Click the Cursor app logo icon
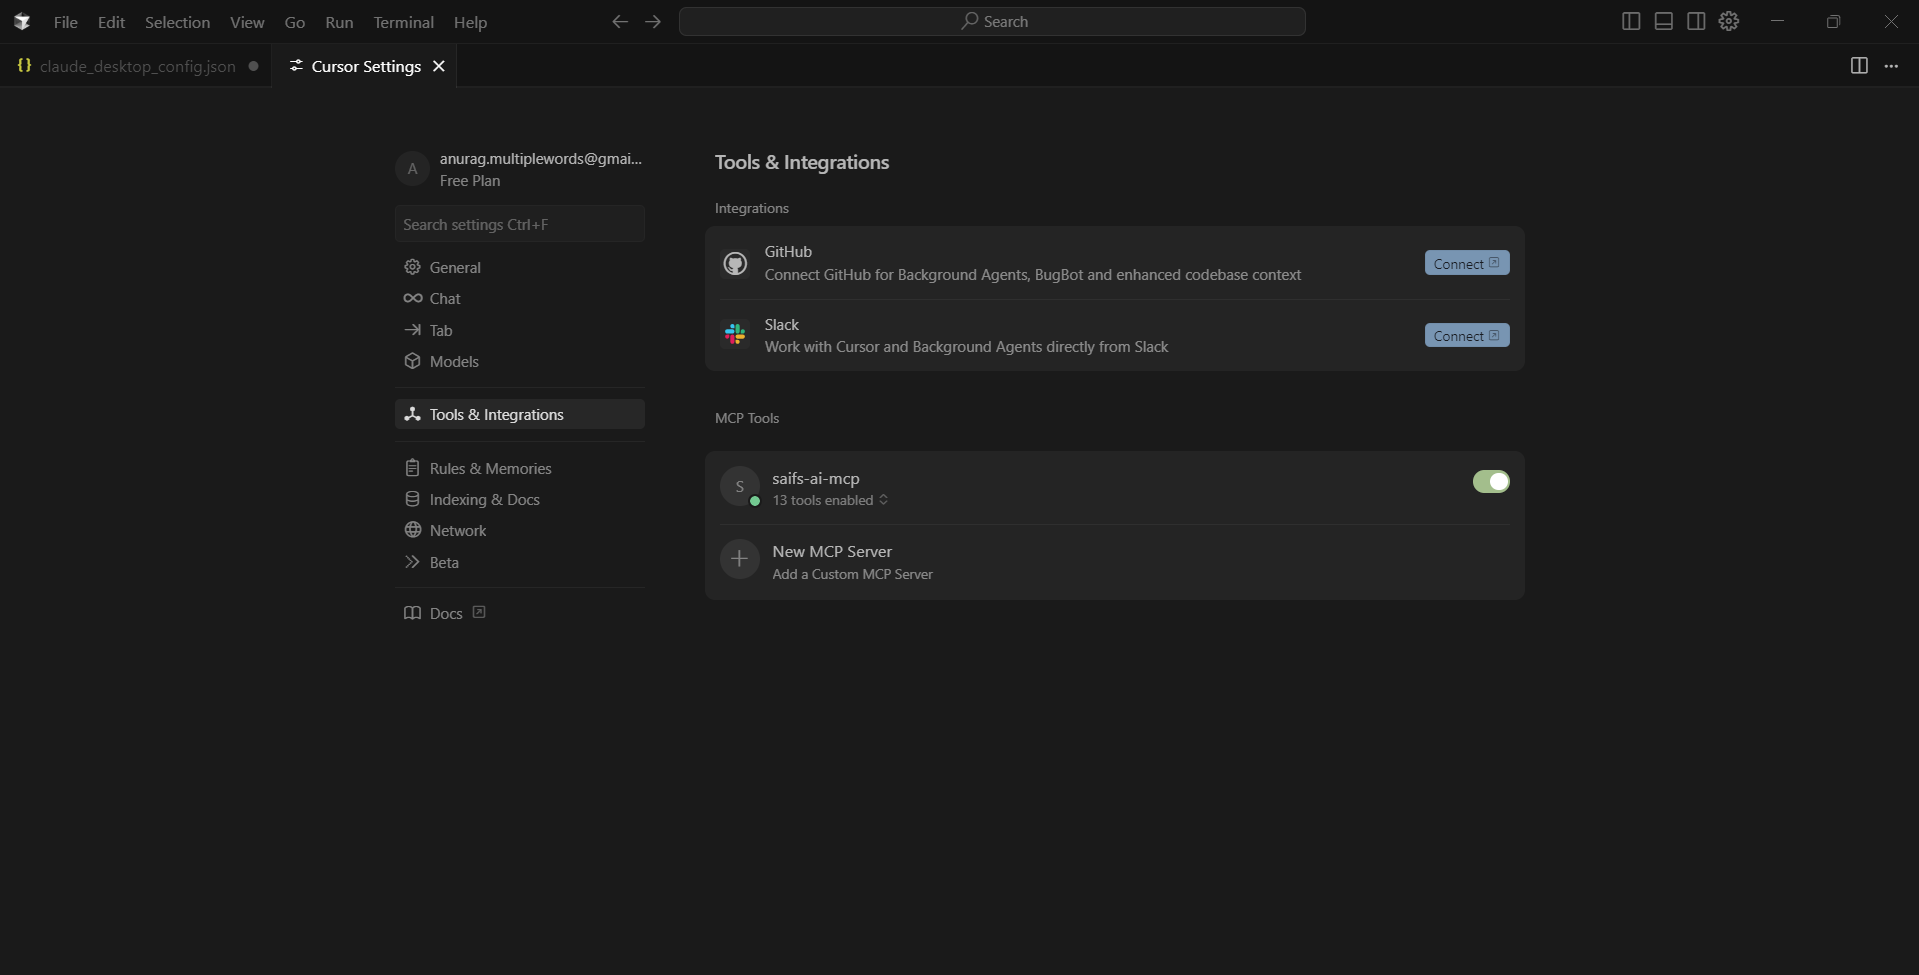 (22, 21)
